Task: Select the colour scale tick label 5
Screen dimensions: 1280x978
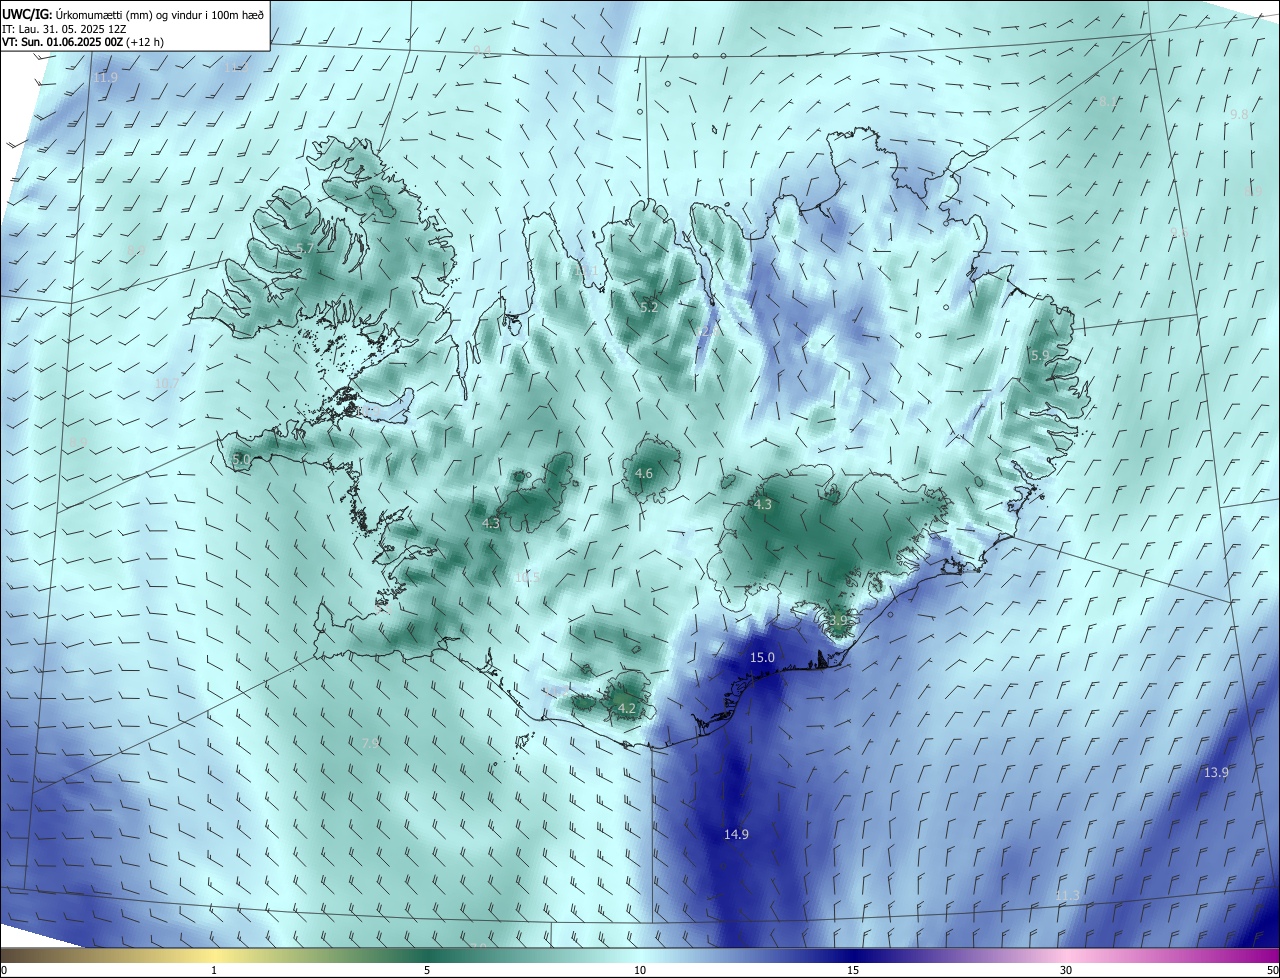Action: tap(427, 970)
